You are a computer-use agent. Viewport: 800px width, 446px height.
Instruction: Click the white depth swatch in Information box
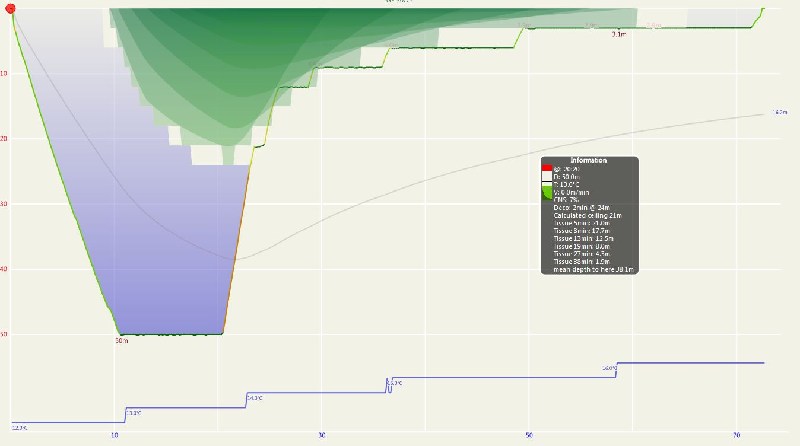(547, 176)
